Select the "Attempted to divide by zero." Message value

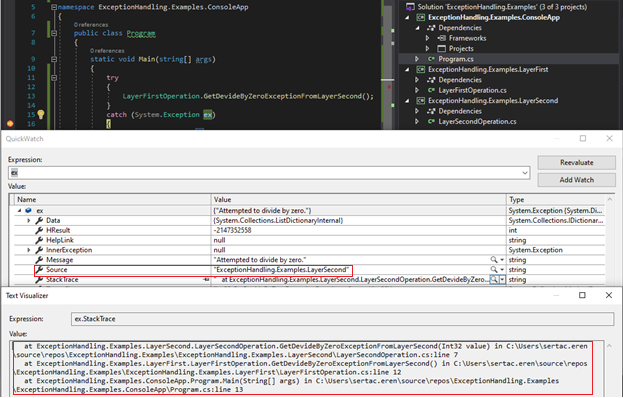tap(260, 260)
